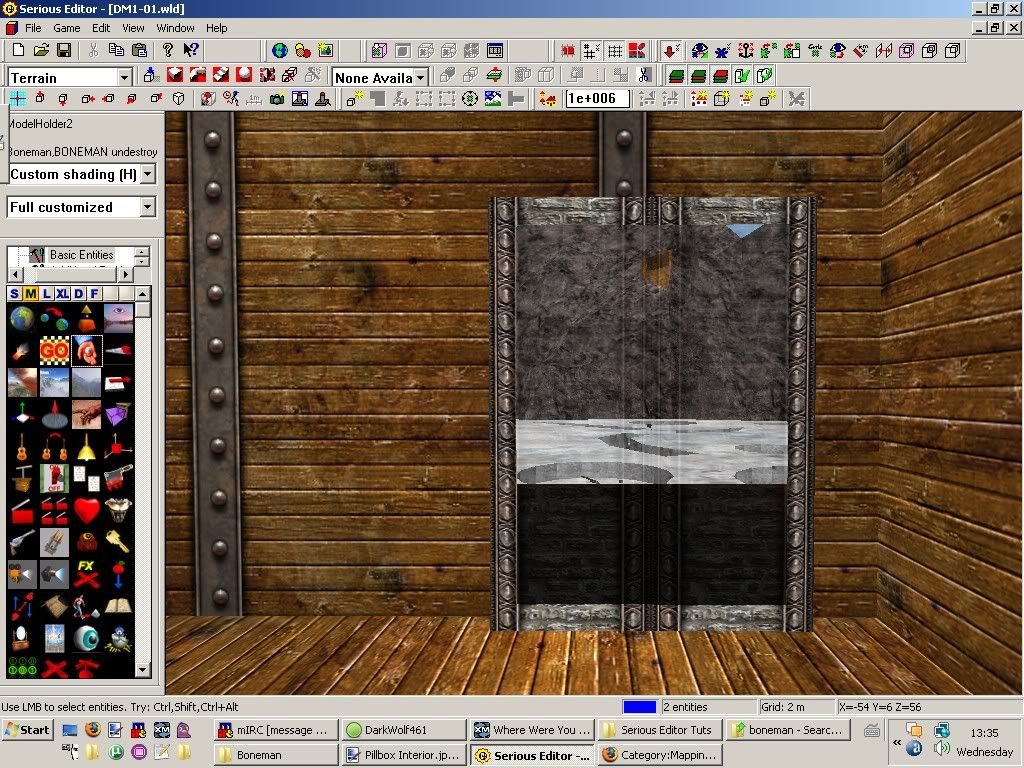Viewport: 1024px width, 768px height.
Task: Click the ModelHolder2 property text
Action: click(x=40, y=124)
